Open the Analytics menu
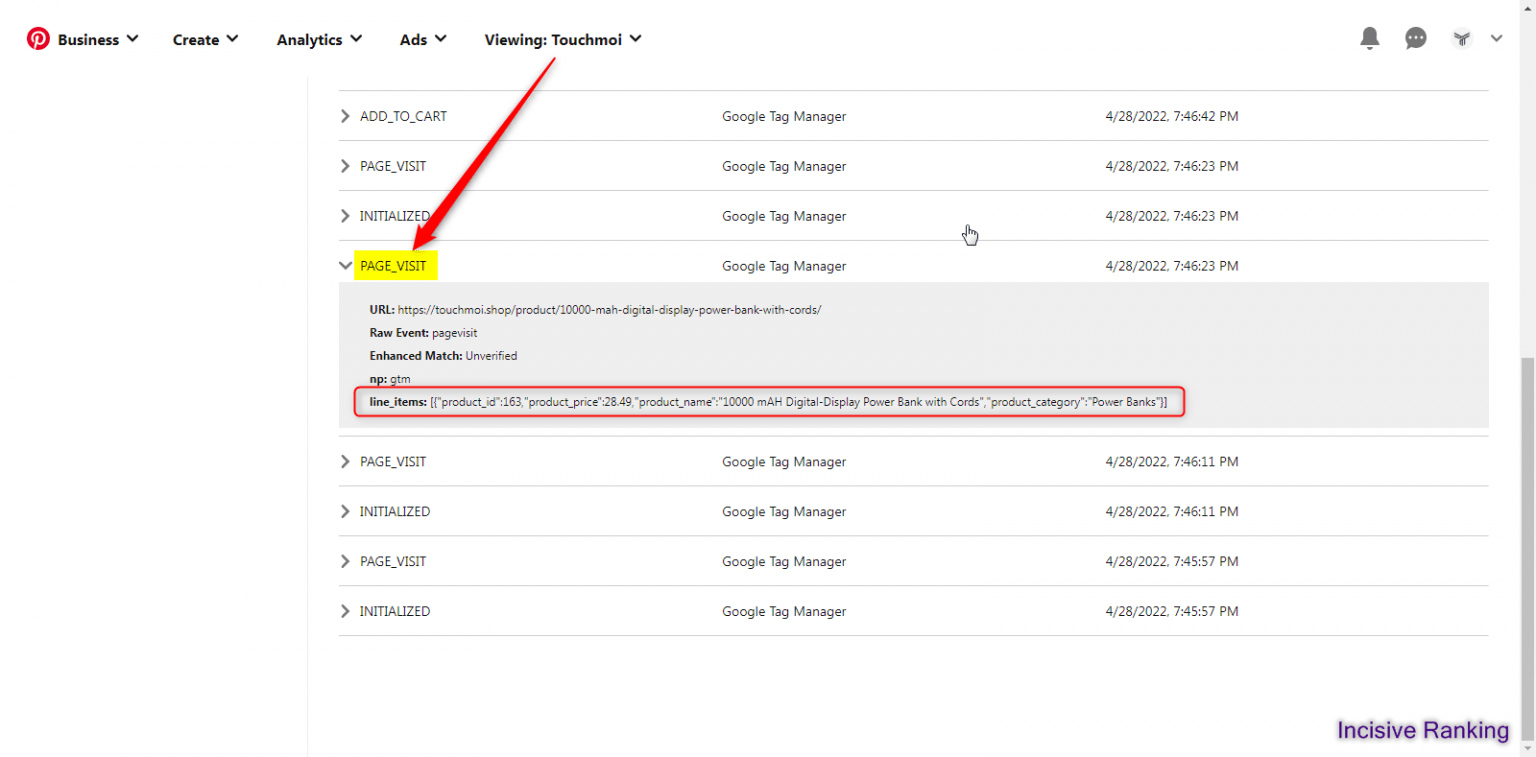Image resolution: width=1536 pixels, height=757 pixels. click(x=318, y=39)
